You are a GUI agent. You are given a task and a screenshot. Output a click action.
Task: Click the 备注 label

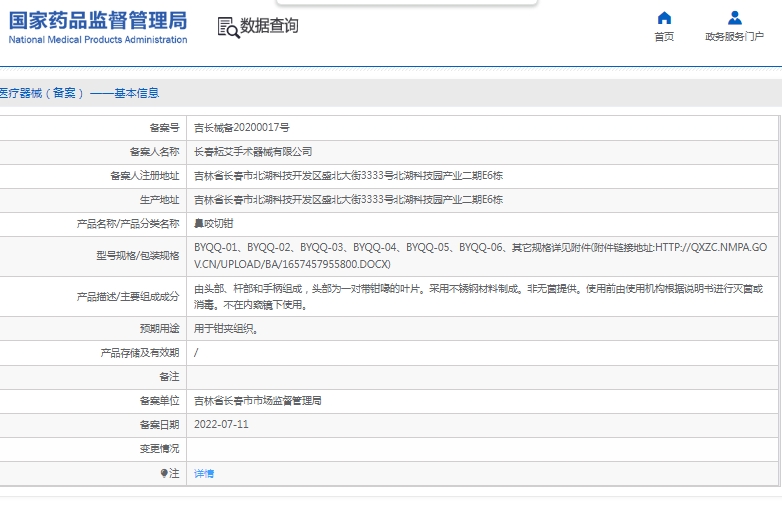170,377
